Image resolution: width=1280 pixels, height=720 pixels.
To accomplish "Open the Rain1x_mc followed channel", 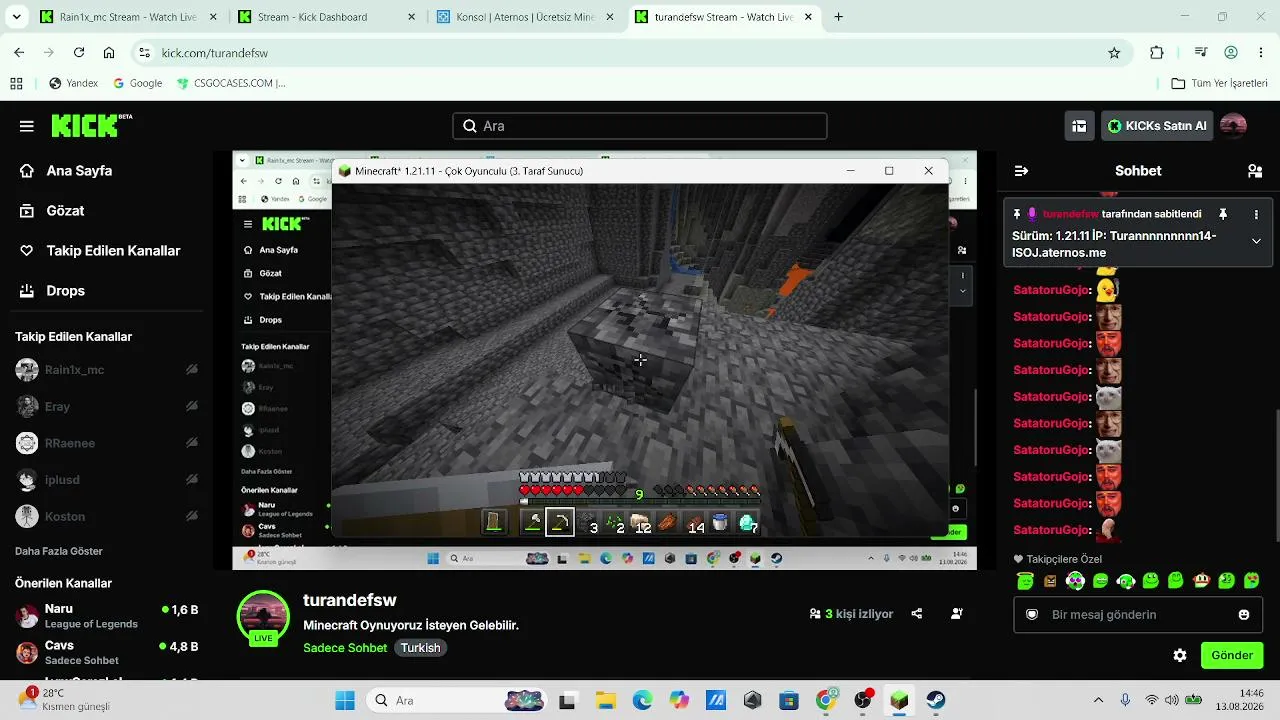I will tap(107, 370).
